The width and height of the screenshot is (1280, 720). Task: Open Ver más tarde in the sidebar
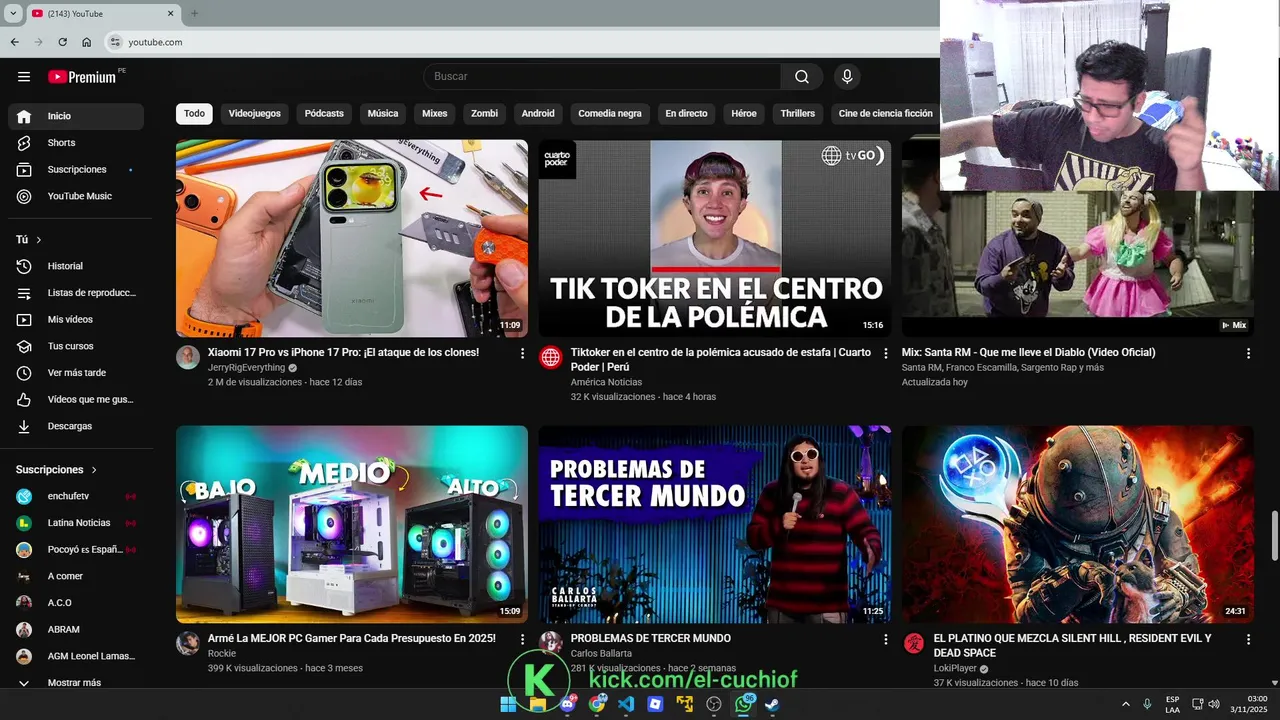click(x=76, y=373)
